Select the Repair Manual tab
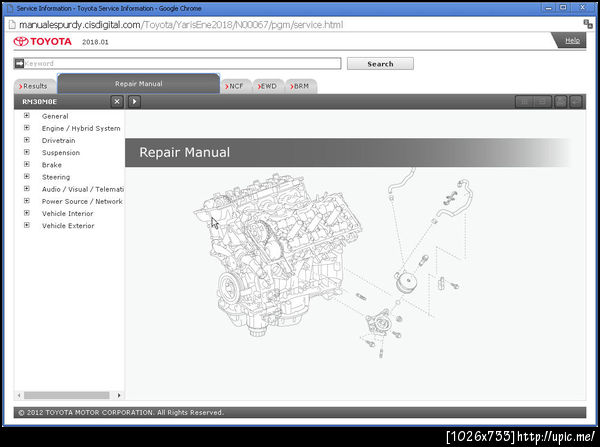The image size is (600, 447). coord(139,83)
